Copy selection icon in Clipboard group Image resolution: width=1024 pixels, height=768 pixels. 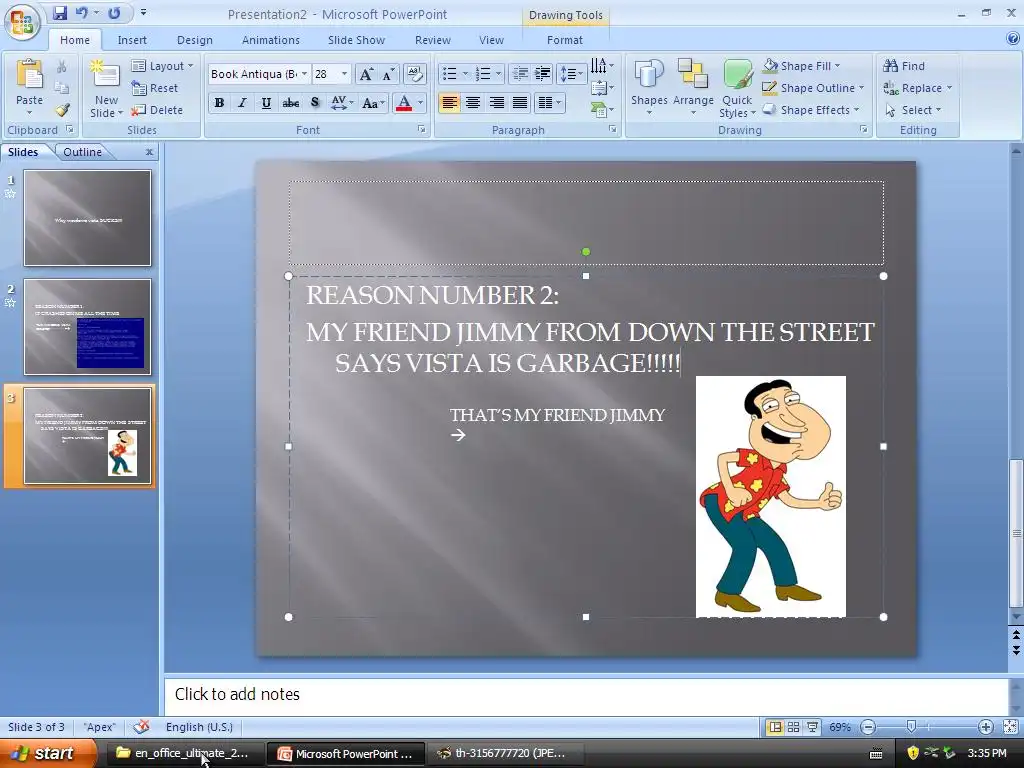61,88
